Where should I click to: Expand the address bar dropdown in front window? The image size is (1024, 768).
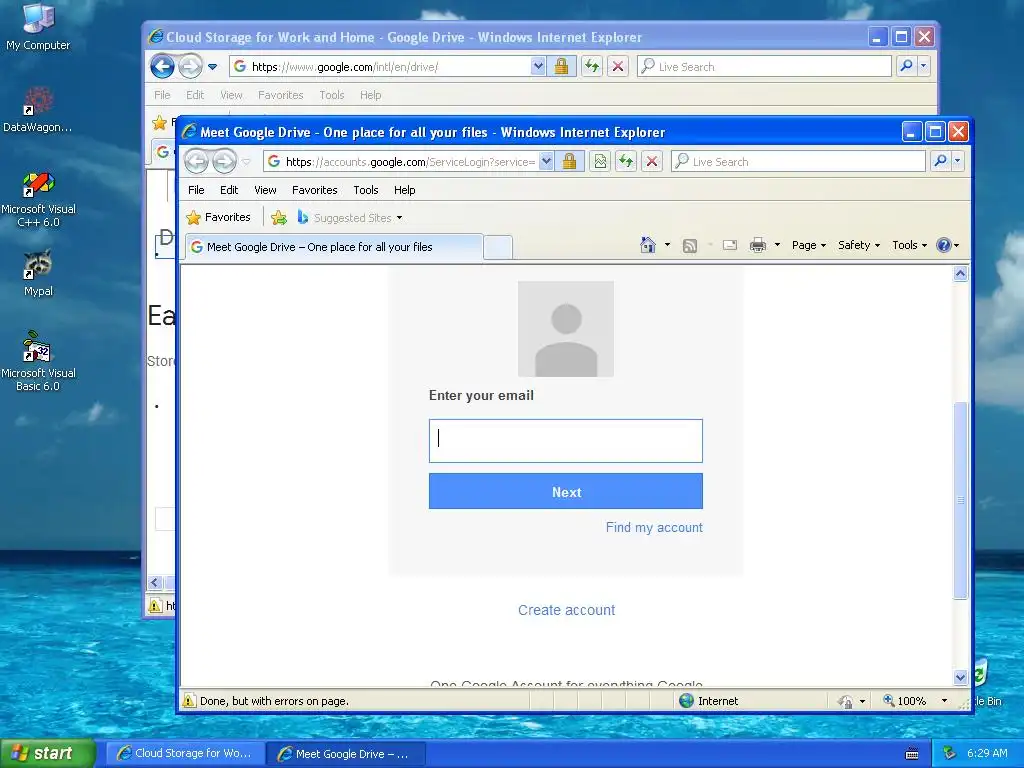547,161
